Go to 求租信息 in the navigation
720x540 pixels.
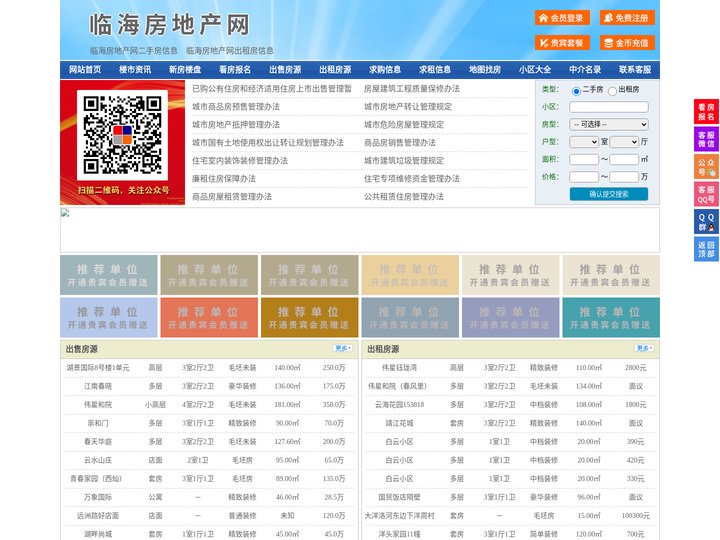pyautogui.click(x=435, y=70)
